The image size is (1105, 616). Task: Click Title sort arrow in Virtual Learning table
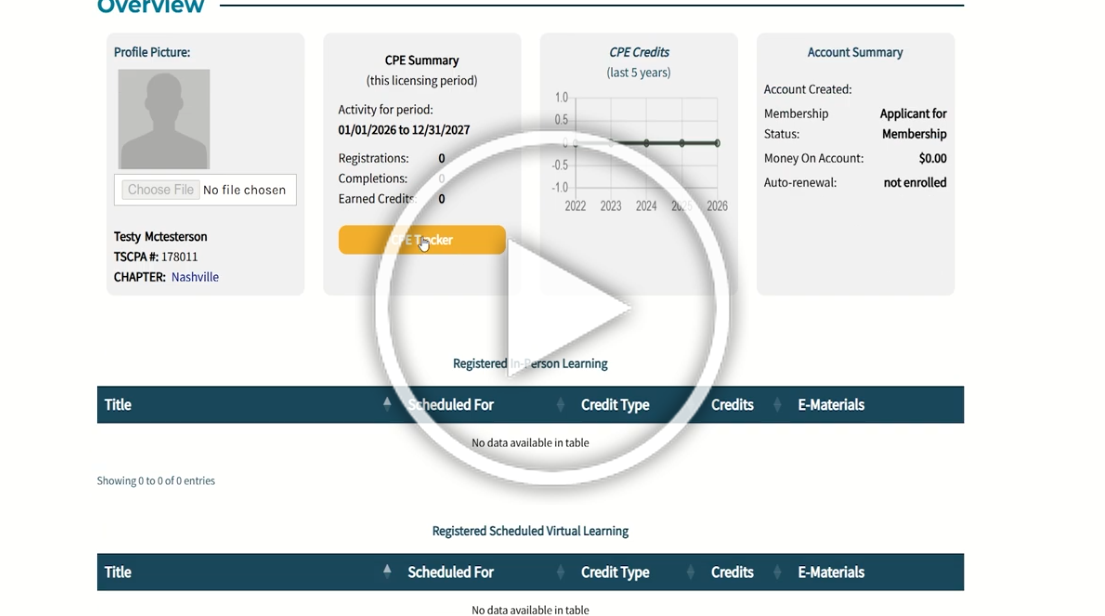pos(387,572)
